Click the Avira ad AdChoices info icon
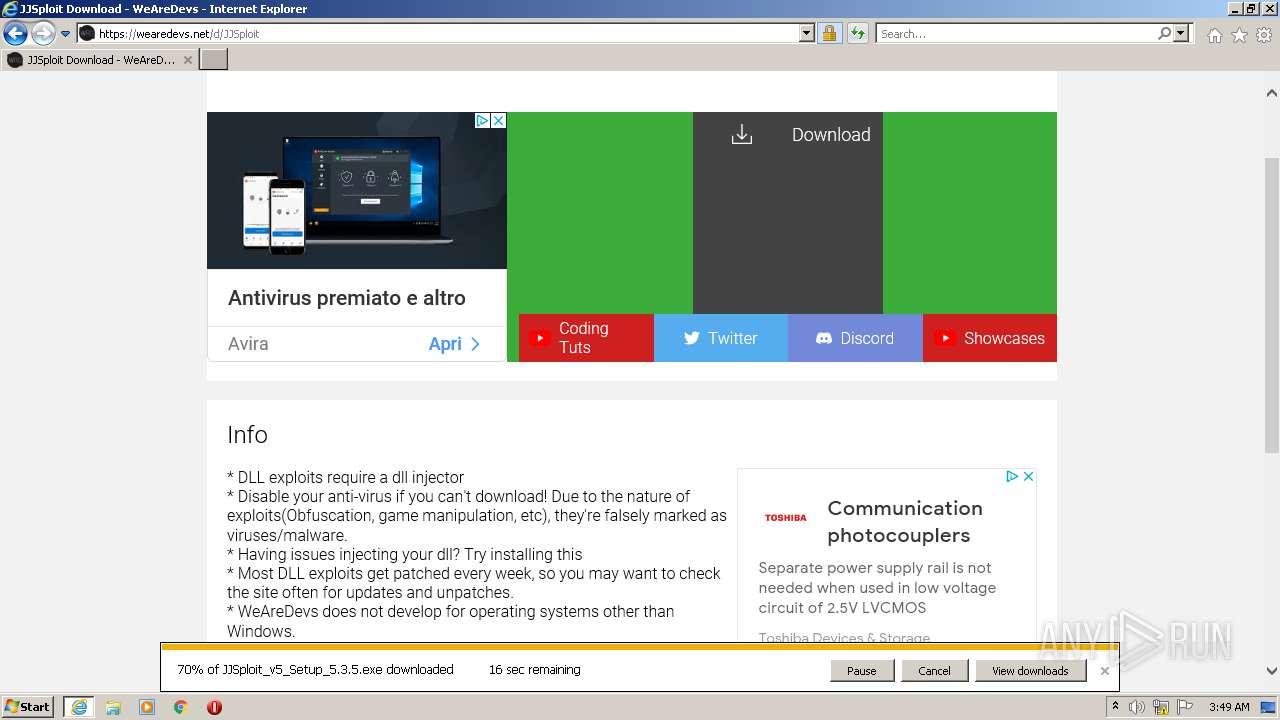This screenshot has width=1280, height=720. [482, 120]
